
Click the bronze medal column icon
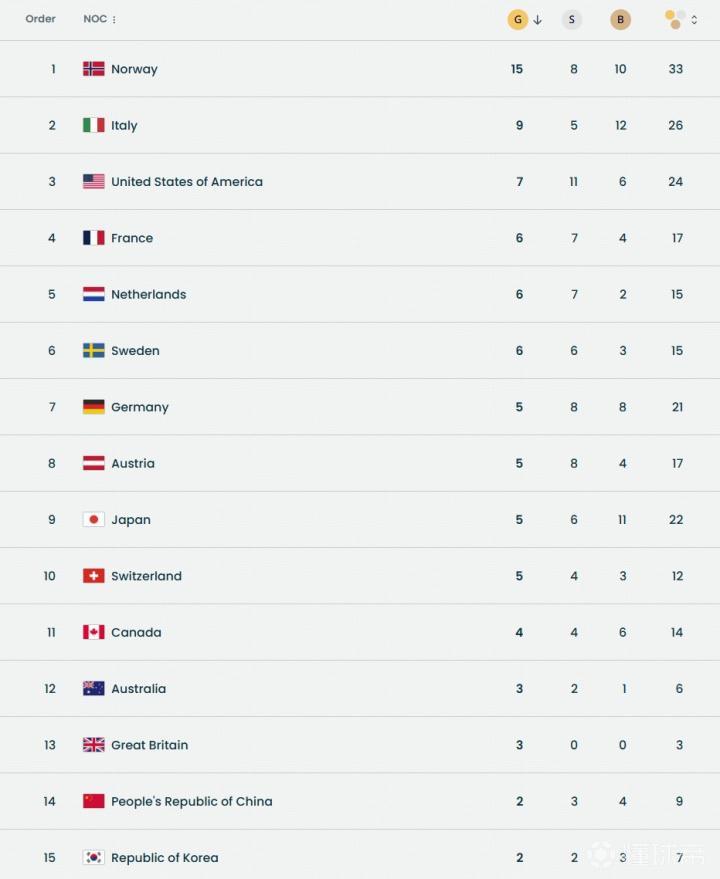621,19
